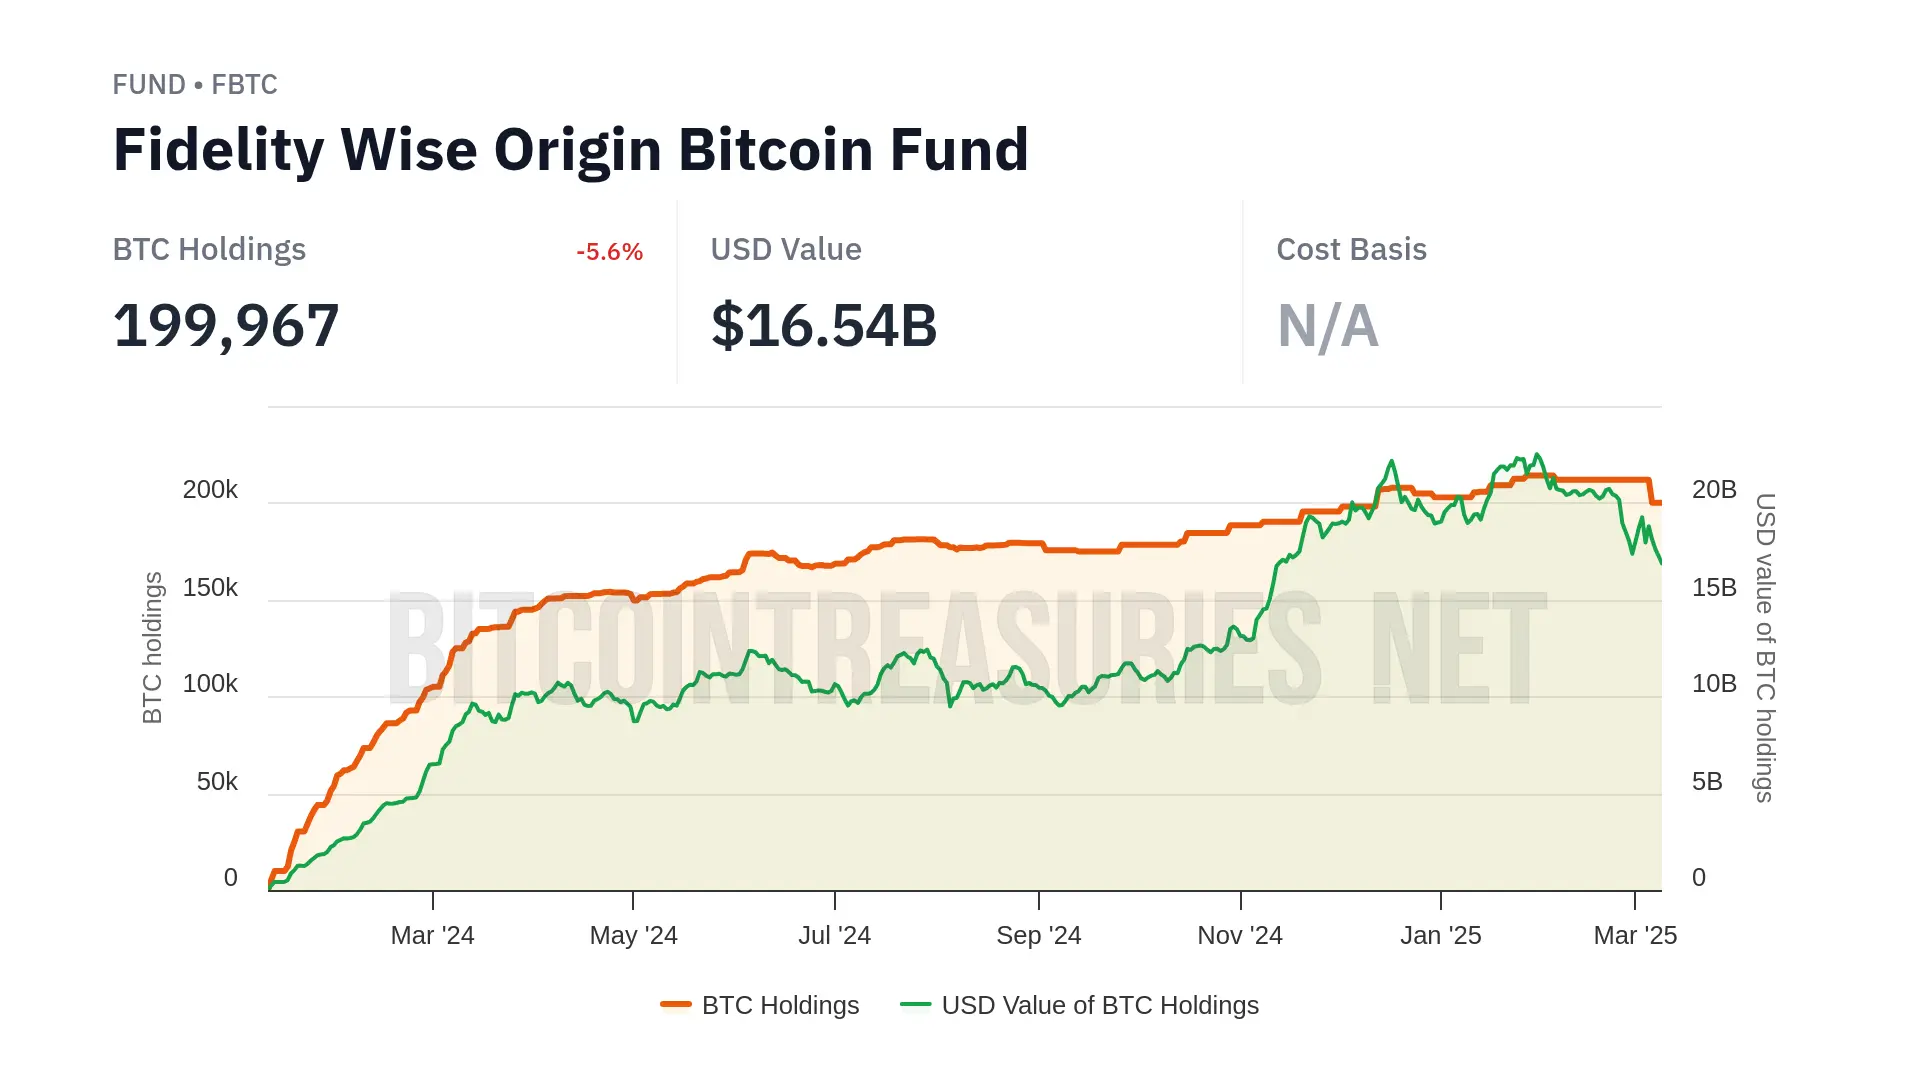This screenshot has width=1920, height=1080.
Task: Click the USD value of BTC holdings axis title
Action: 1765,648
